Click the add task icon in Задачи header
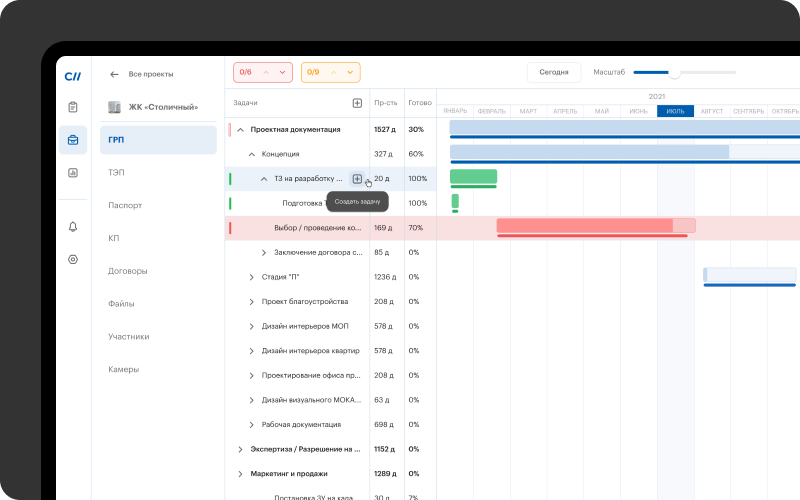800x500 pixels. (x=357, y=103)
